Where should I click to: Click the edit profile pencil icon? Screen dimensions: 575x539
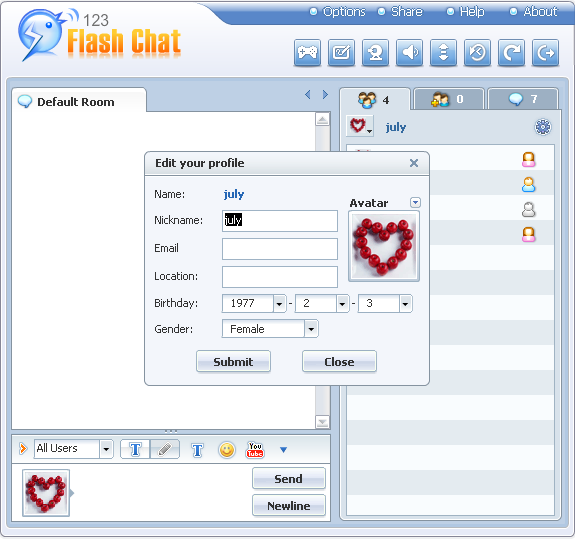point(341,53)
